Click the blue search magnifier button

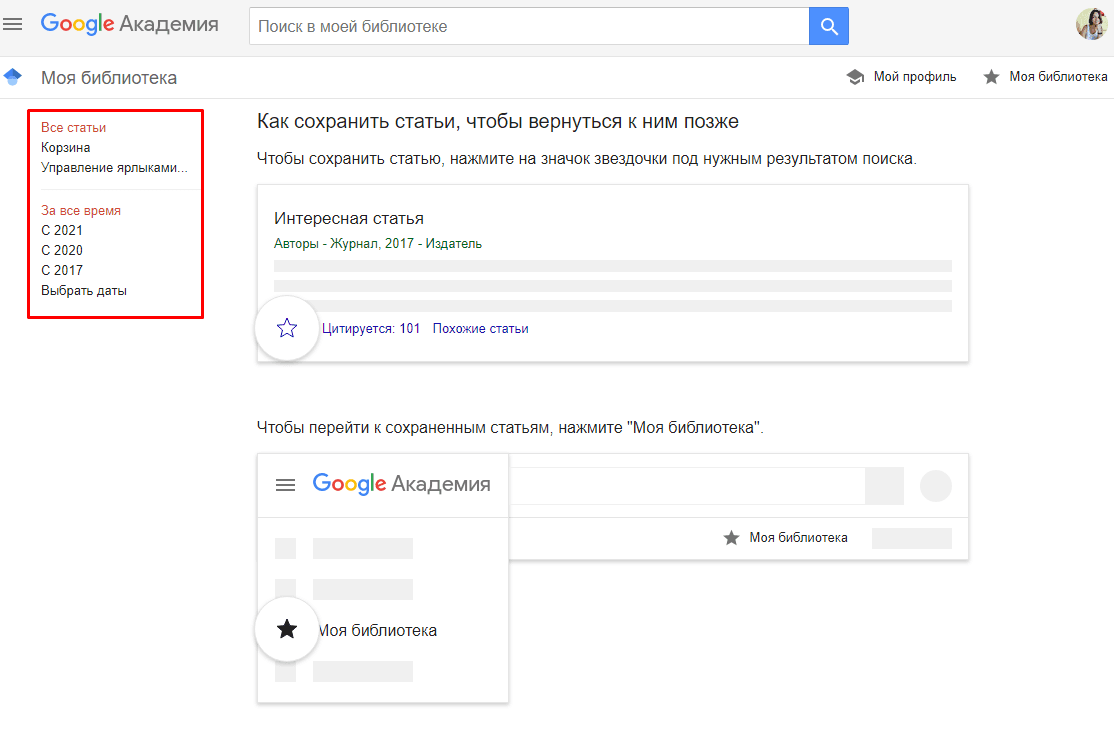828,26
